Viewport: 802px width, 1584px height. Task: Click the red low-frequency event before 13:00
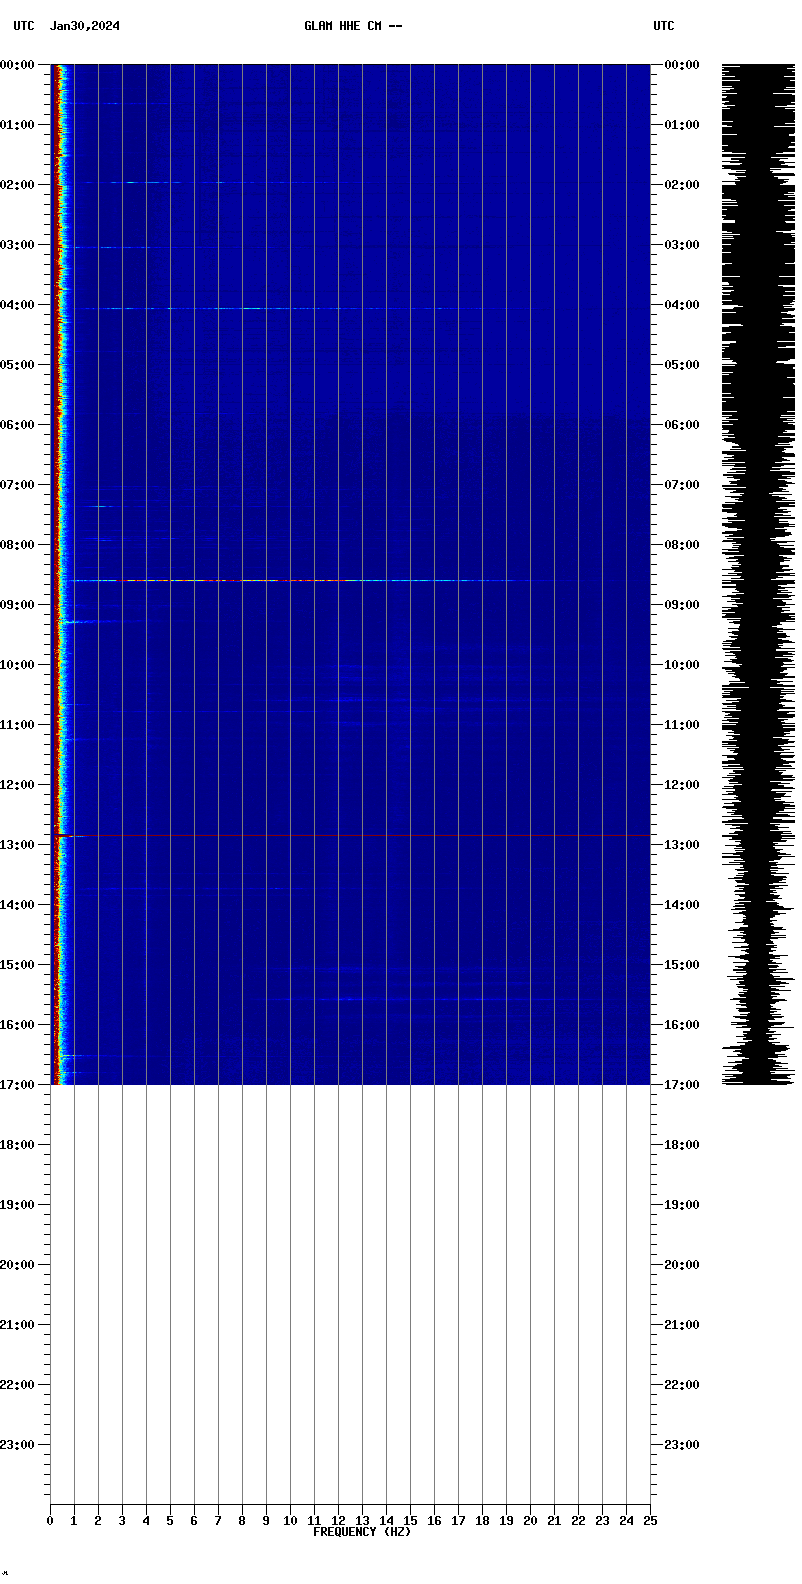coord(61,835)
